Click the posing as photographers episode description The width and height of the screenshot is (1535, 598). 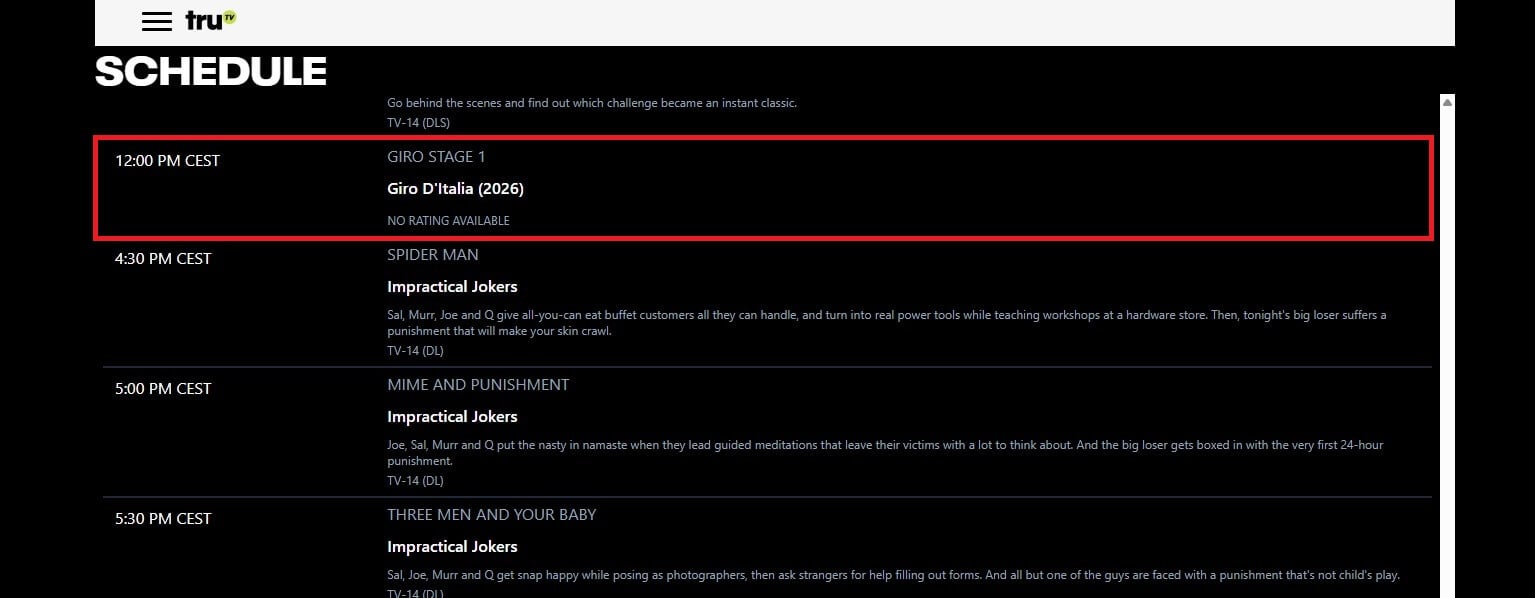coord(893,575)
